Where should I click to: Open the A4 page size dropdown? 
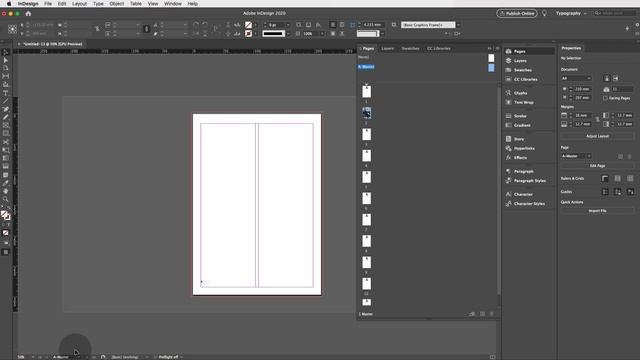[x=576, y=78]
